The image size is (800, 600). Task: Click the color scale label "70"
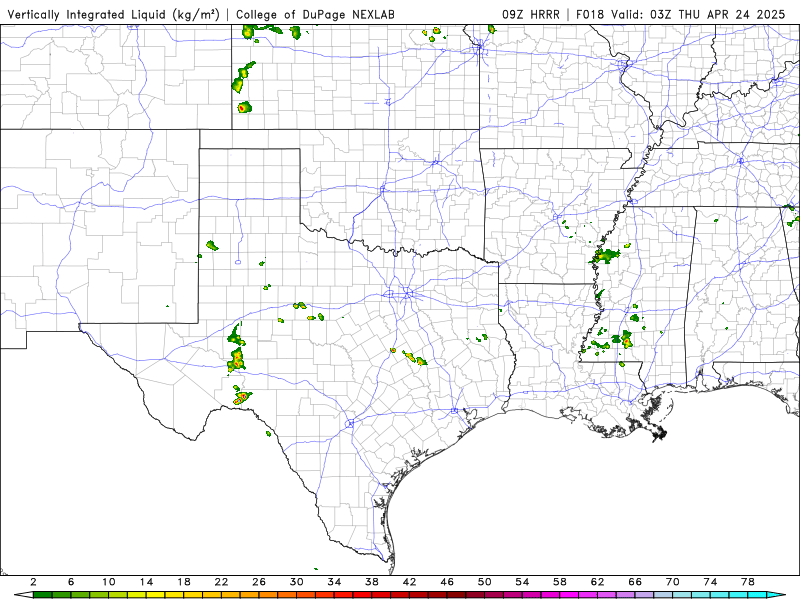[672, 582]
